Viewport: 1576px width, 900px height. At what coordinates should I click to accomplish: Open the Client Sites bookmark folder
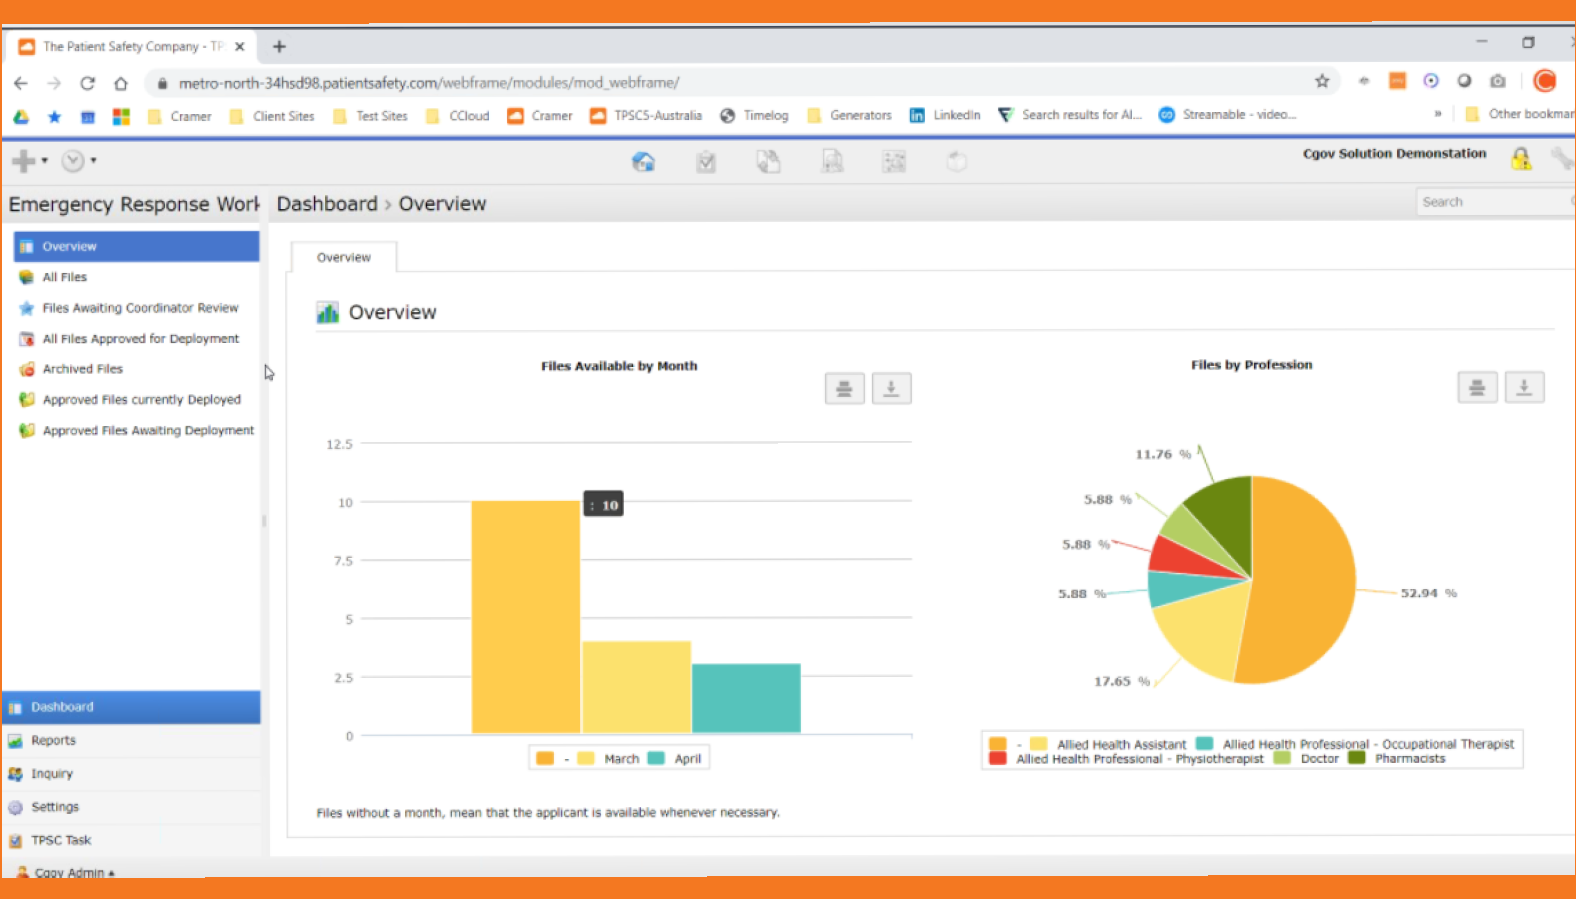[x=272, y=116]
